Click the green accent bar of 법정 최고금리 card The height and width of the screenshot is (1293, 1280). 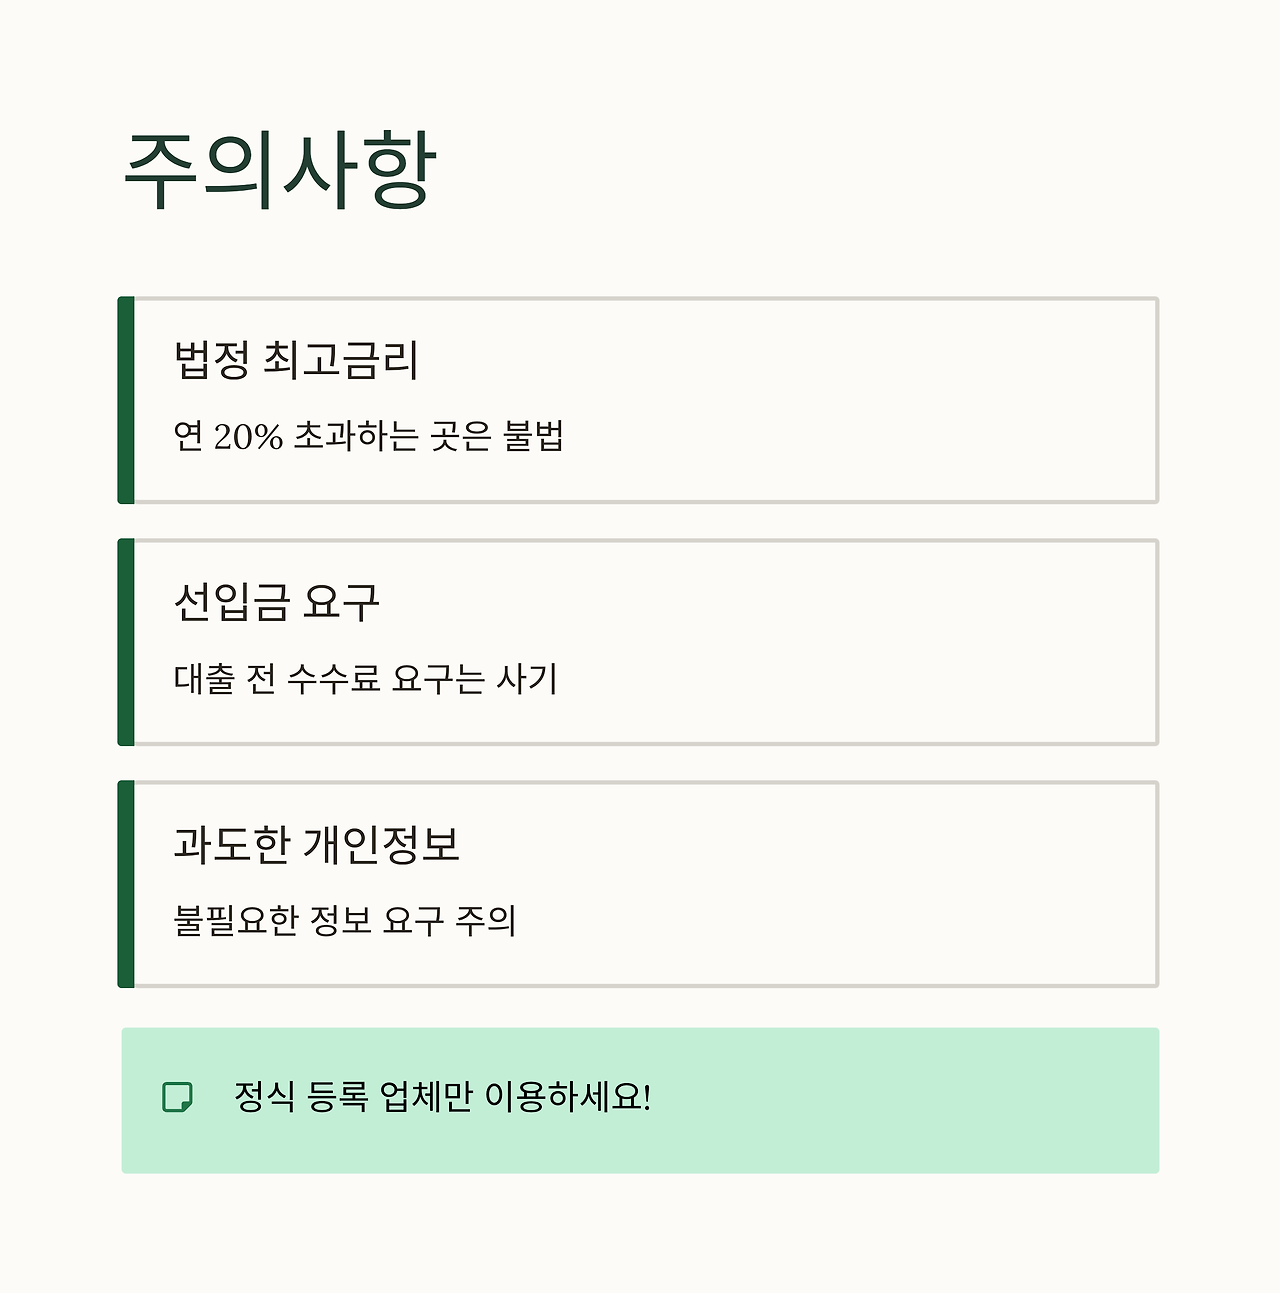pos(126,400)
